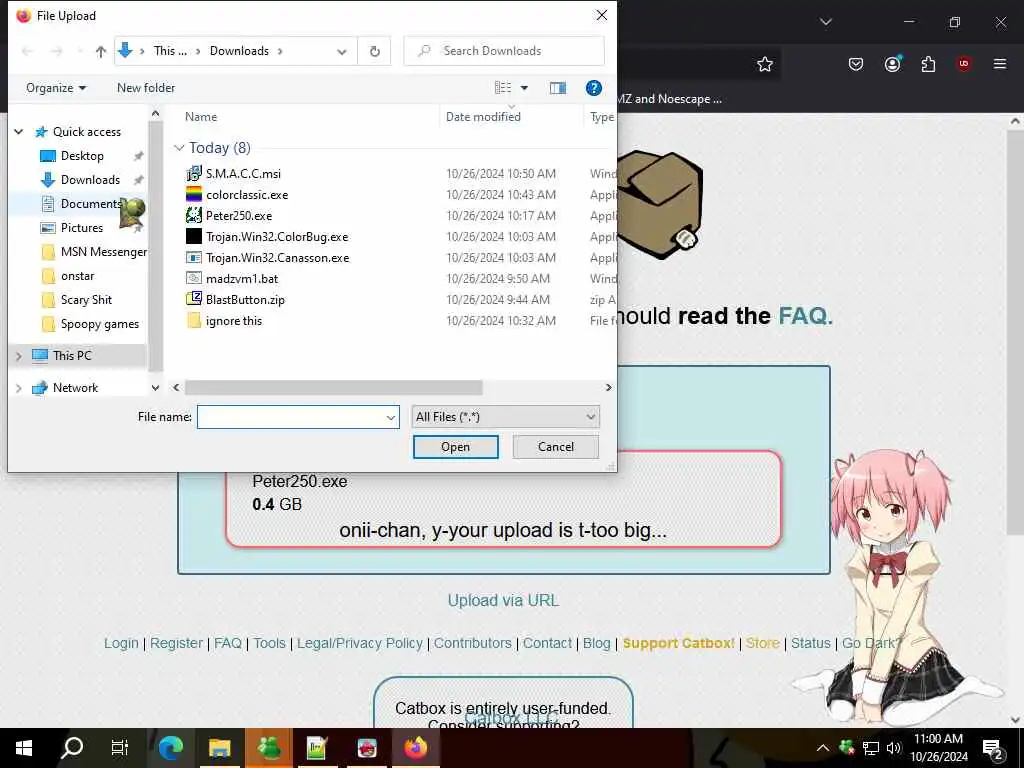Select S.M.A.C.C.msi file icon
The width and height of the screenshot is (1024, 768).
194,174
